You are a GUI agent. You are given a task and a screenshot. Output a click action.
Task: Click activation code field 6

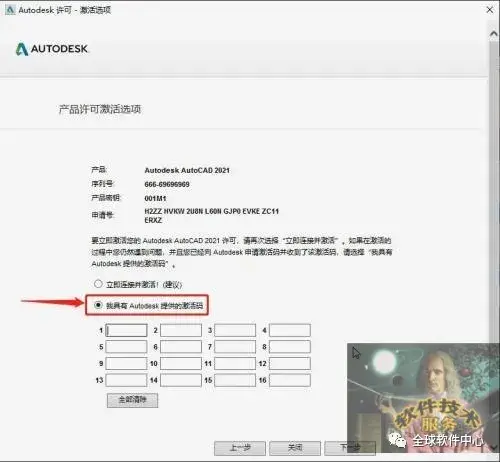[x=181, y=347]
